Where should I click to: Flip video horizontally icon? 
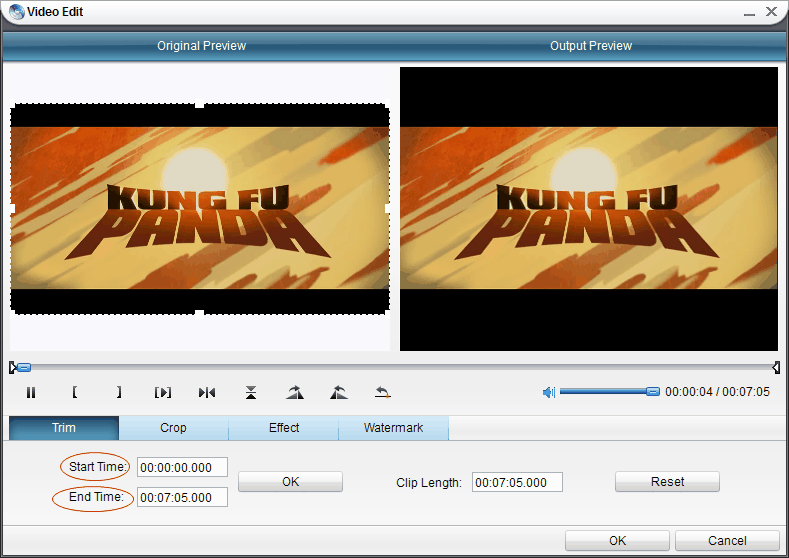point(207,392)
